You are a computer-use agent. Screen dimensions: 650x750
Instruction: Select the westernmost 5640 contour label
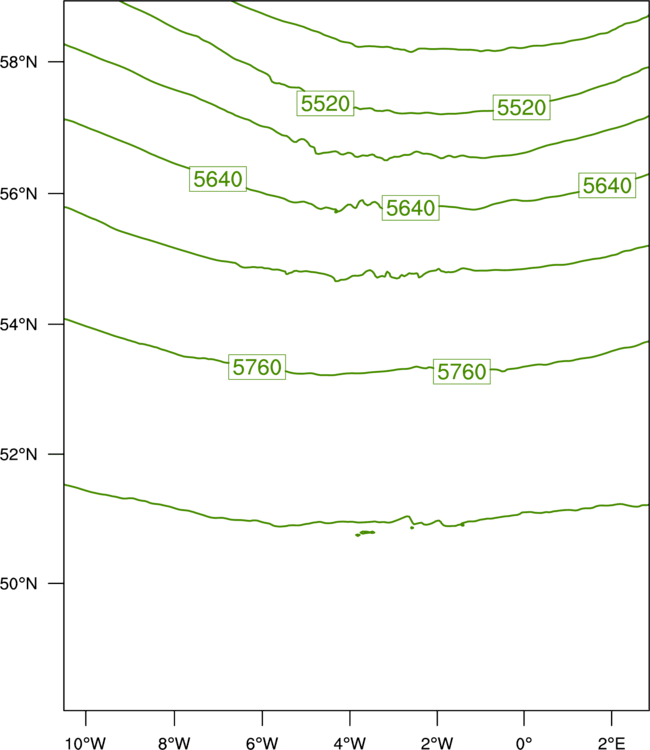[218, 179]
